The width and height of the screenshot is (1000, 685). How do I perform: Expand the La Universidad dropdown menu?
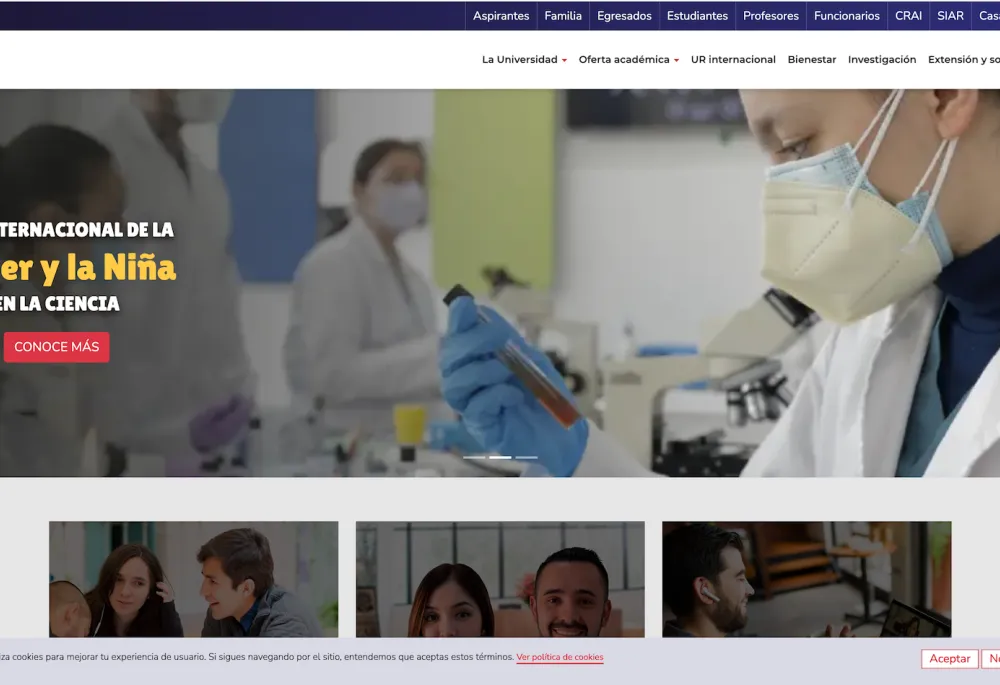point(524,59)
